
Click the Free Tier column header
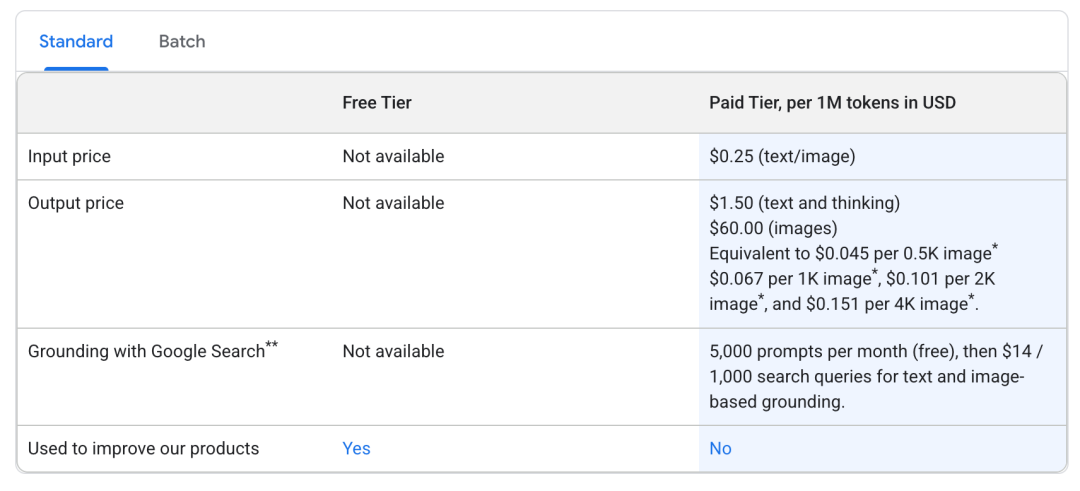376,103
